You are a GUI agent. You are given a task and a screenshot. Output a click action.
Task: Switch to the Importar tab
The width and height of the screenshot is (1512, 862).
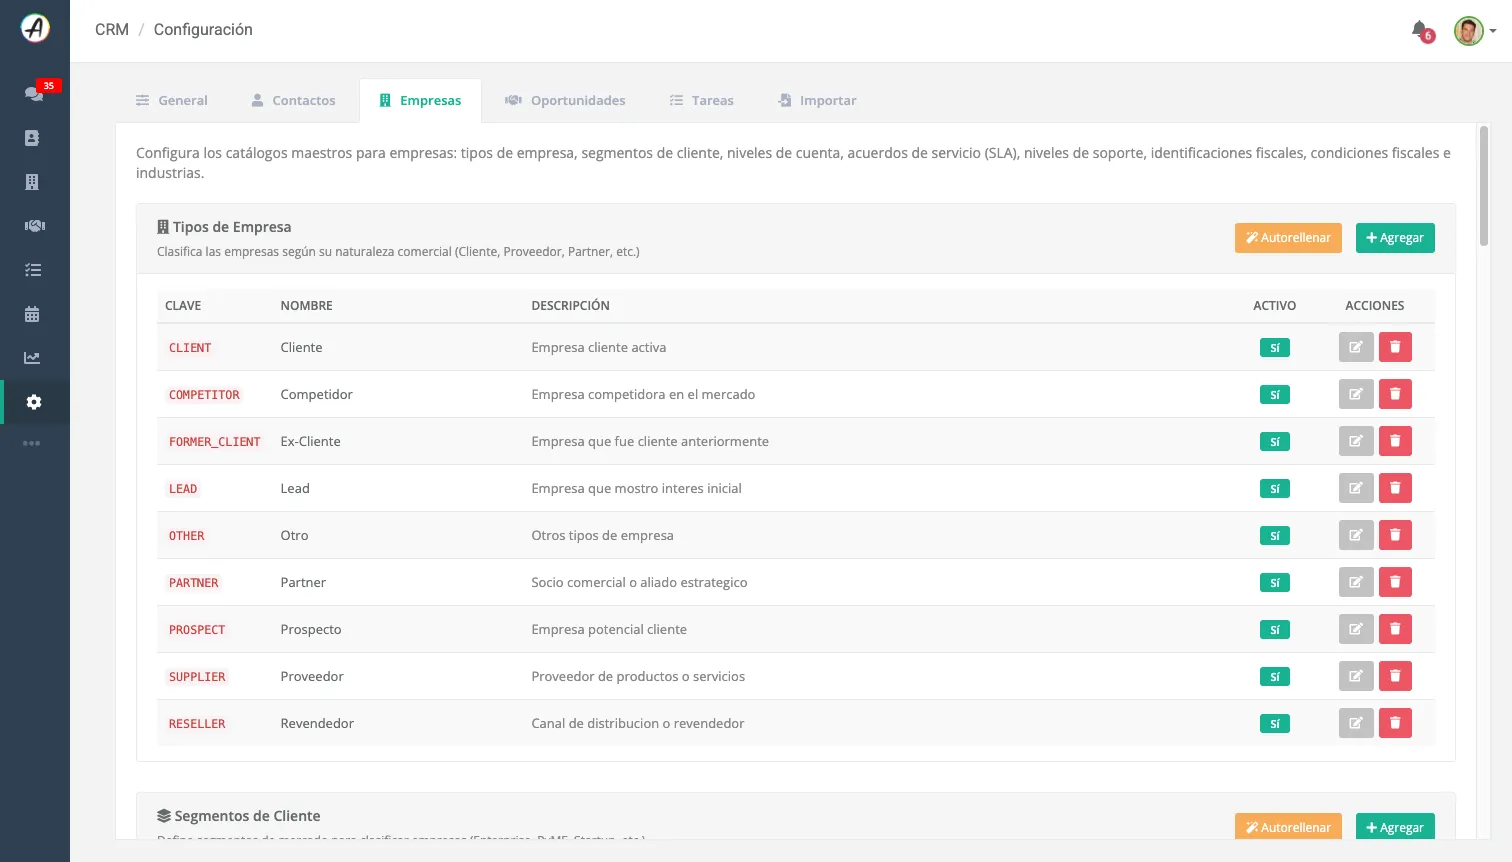coord(817,100)
